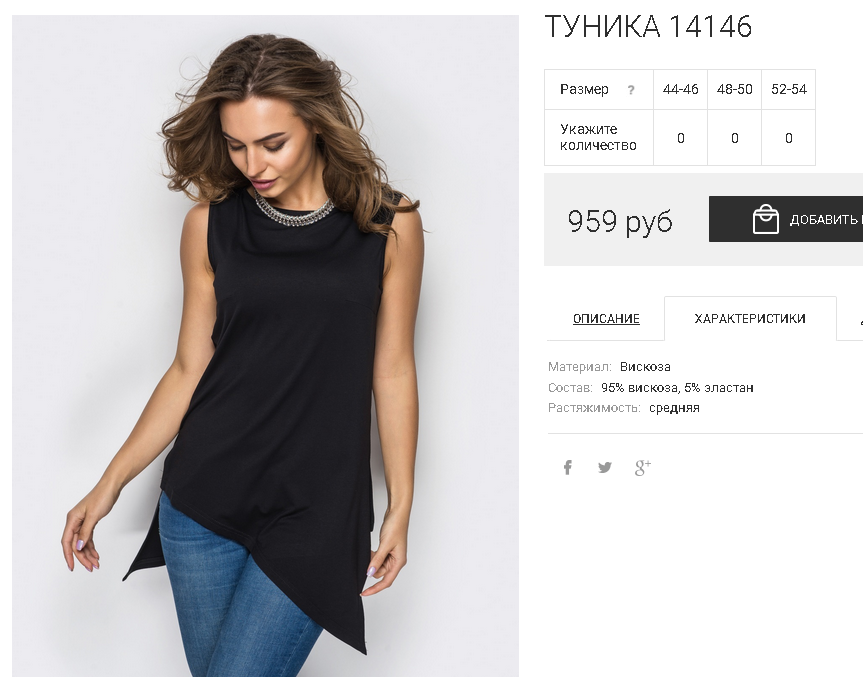Select the 44-46 size column header
The height and width of the screenshot is (677, 863).
tap(680, 90)
